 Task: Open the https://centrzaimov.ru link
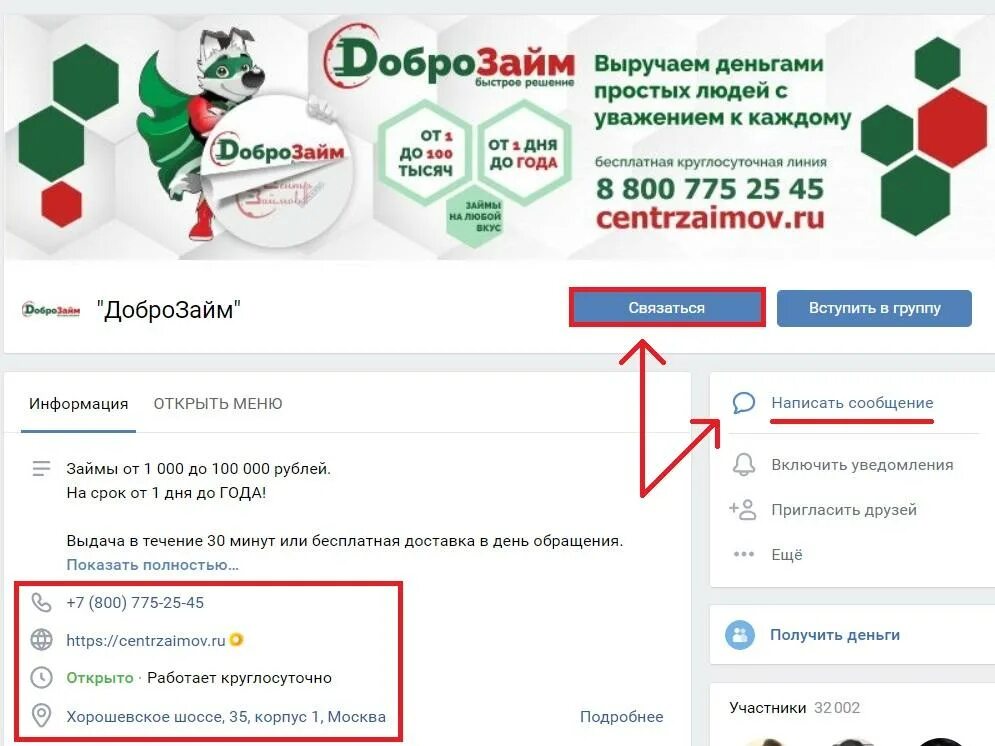(x=146, y=641)
